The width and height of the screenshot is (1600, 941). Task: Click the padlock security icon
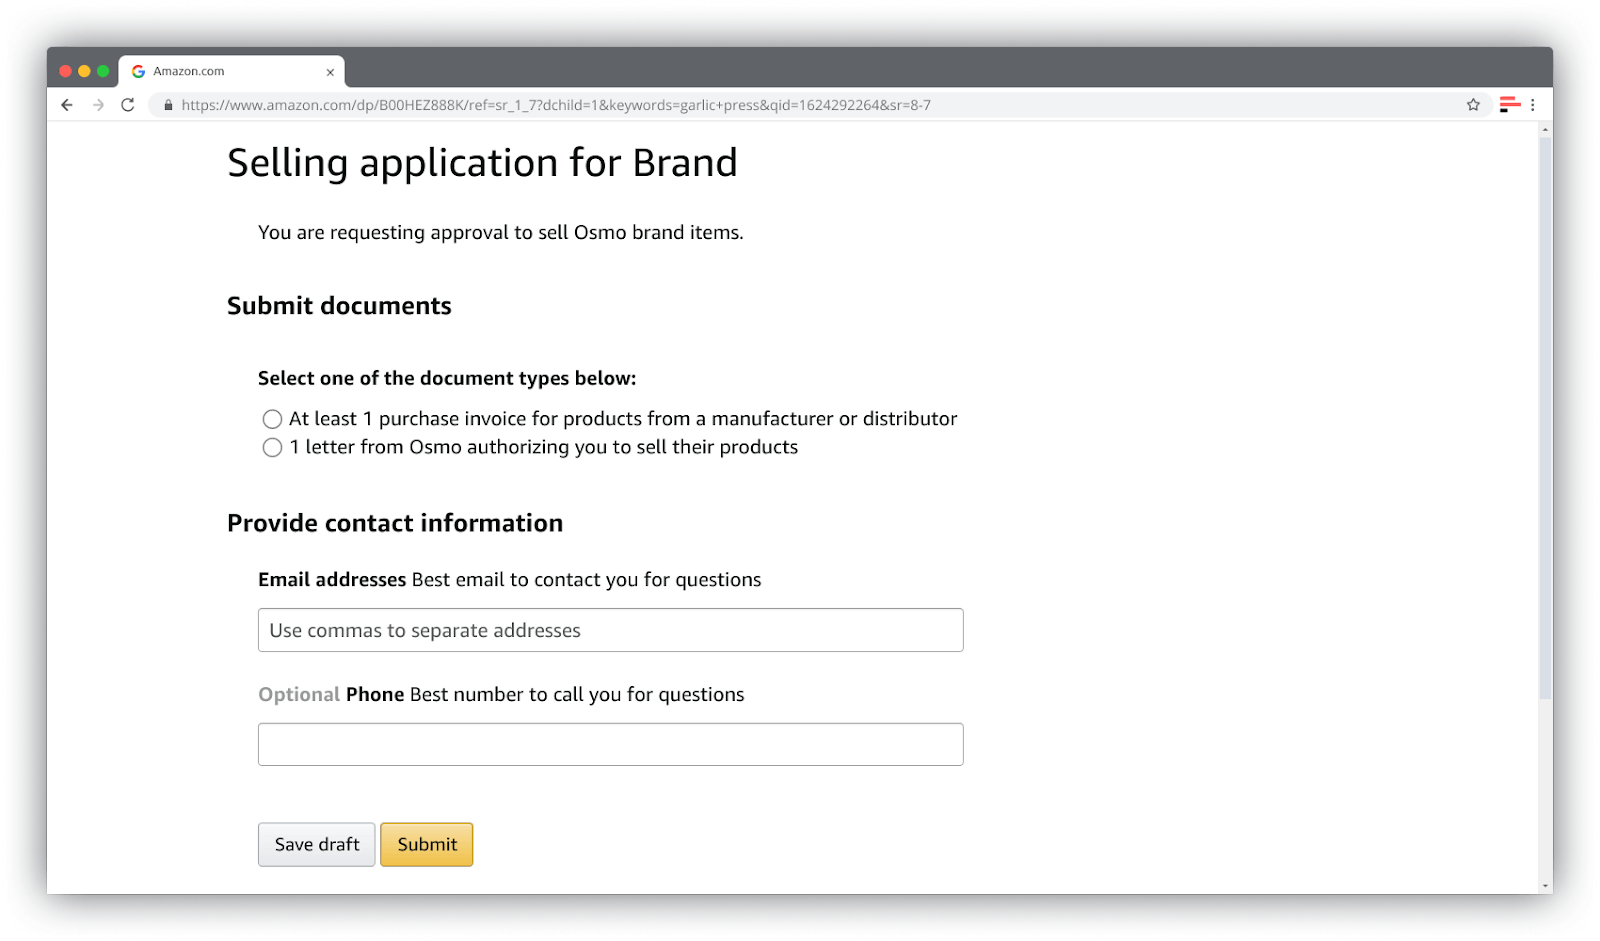(168, 104)
